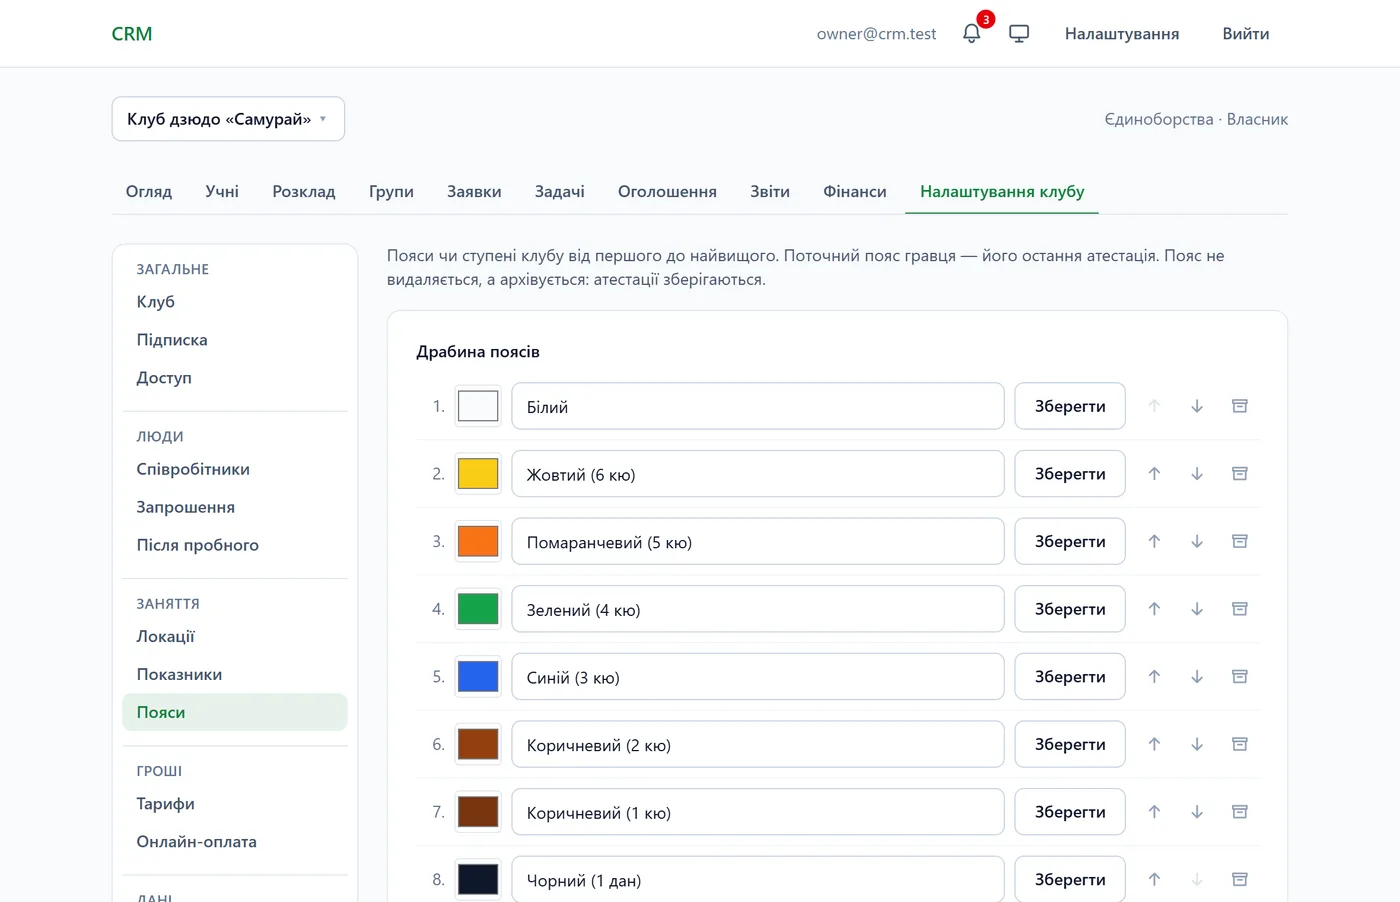Screen dimensions: 1400x902
Task: Move Синій (3 кю) belt up
Action: click(x=1154, y=677)
